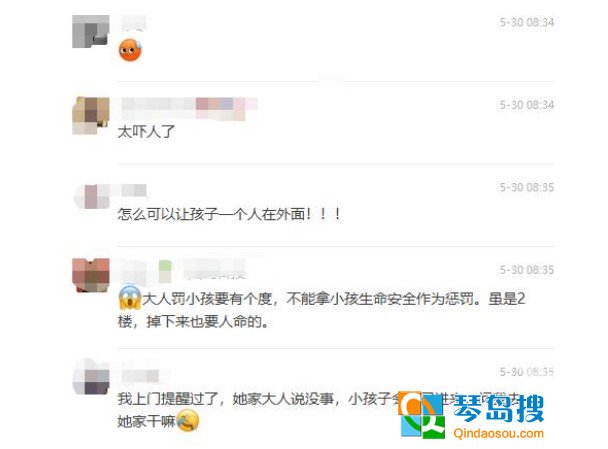
Task: Click blurred username of first commenter
Action: (134, 23)
